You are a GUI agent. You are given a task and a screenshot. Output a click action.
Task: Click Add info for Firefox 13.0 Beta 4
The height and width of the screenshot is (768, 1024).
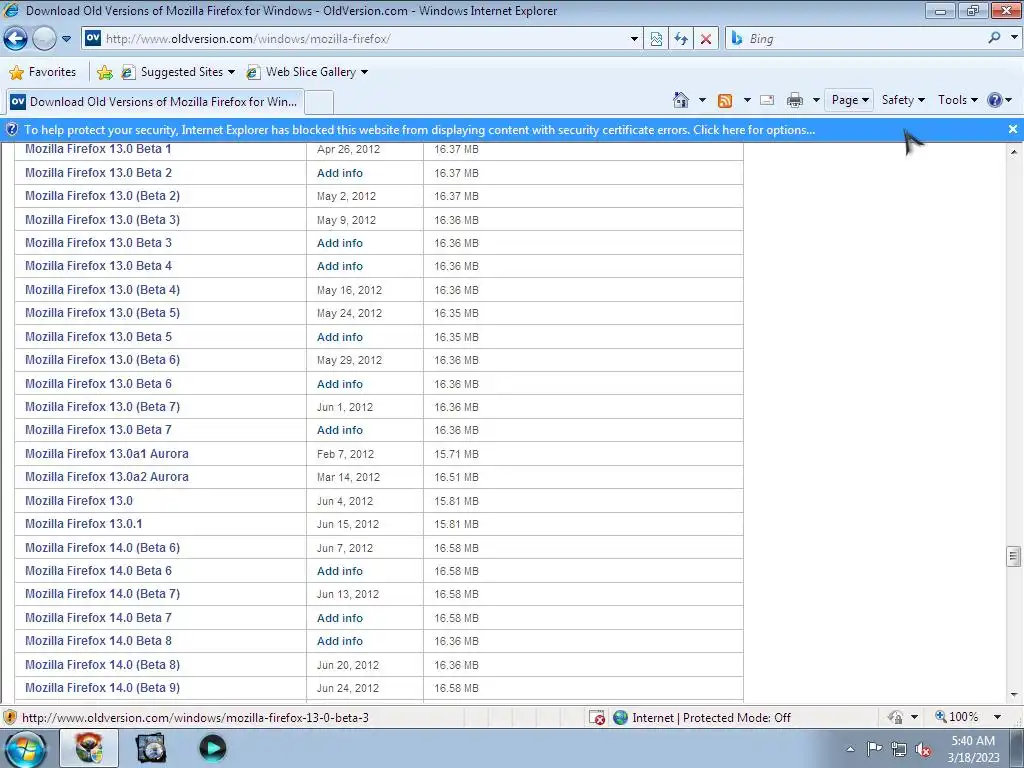tap(340, 266)
